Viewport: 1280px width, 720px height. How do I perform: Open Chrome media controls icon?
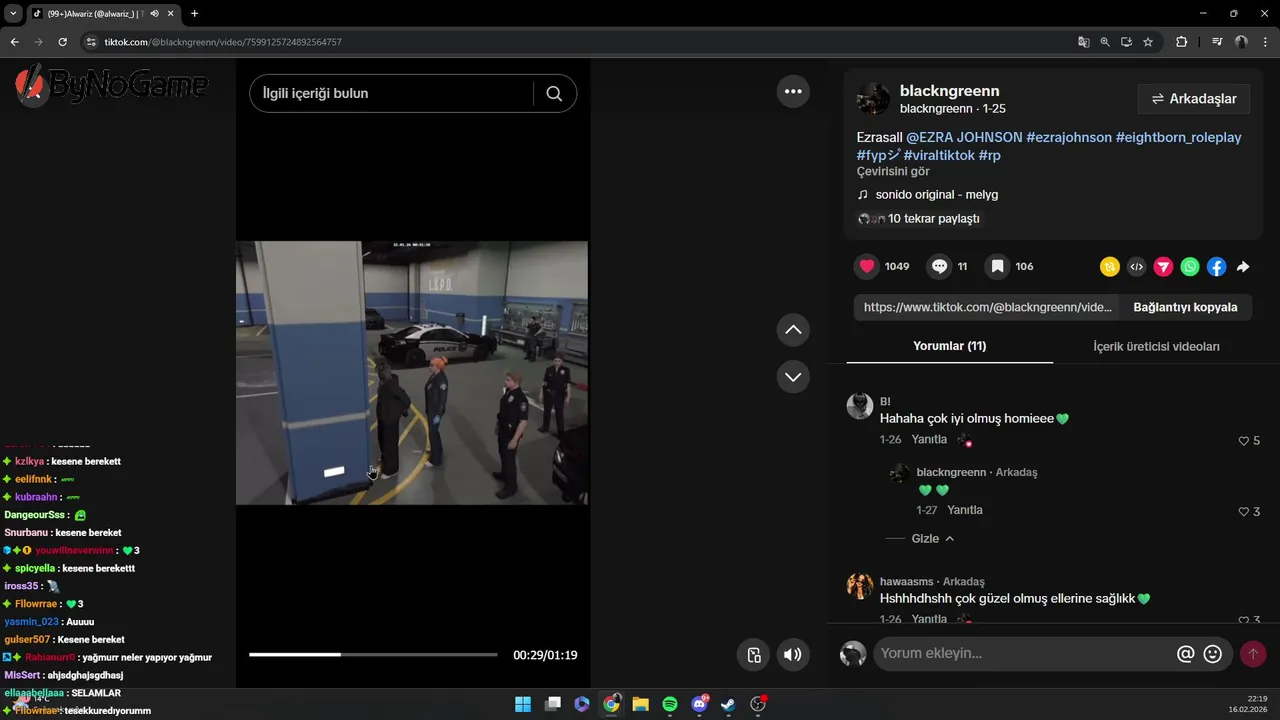(x=1217, y=42)
